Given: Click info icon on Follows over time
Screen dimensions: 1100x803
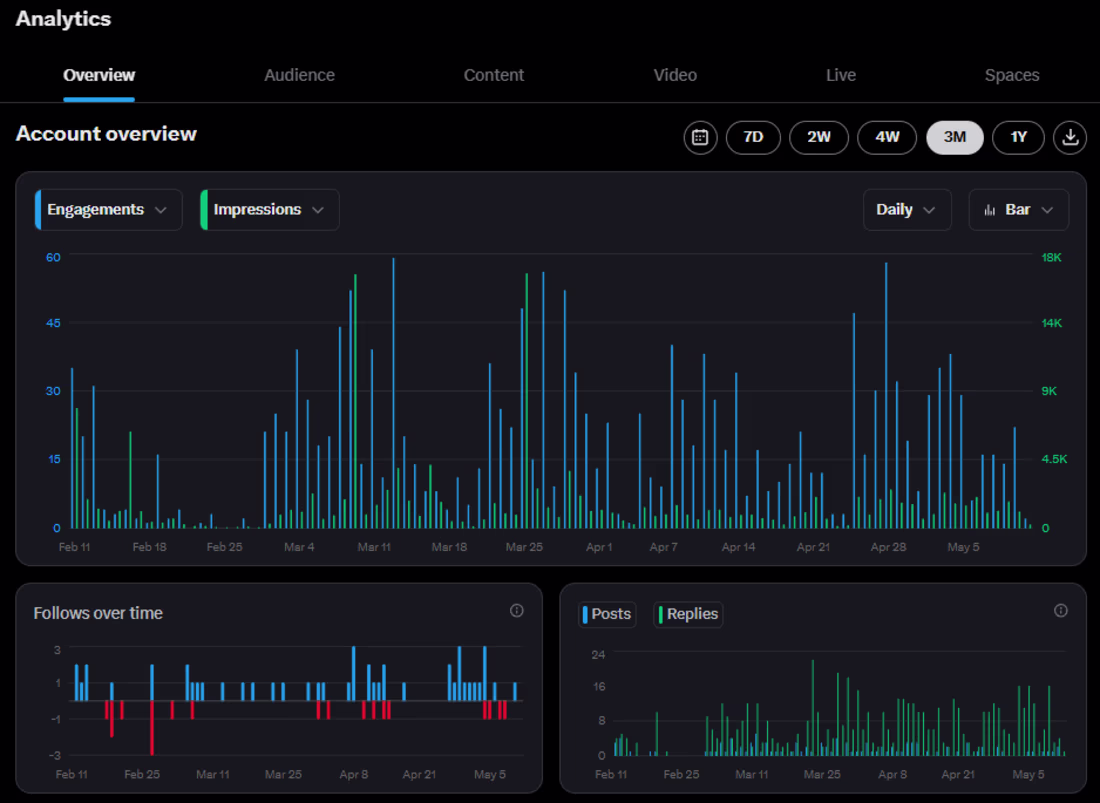Looking at the screenshot, I should [x=517, y=611].
